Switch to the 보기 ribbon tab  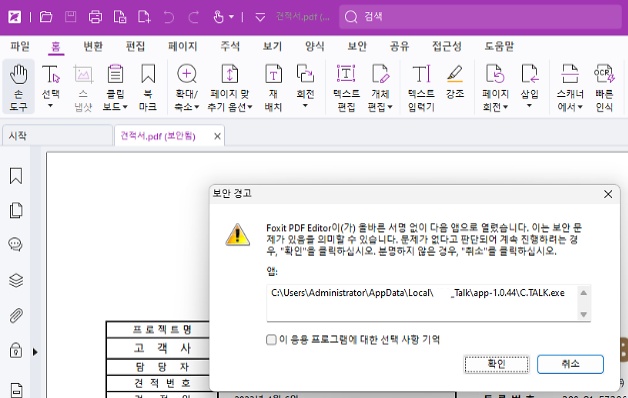click(272, 46)
